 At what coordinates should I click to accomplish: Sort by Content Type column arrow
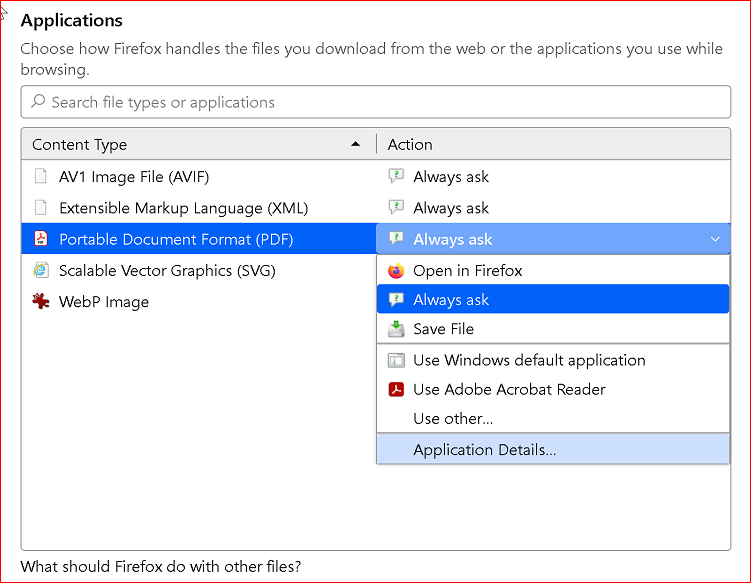[x=355, y=144]
